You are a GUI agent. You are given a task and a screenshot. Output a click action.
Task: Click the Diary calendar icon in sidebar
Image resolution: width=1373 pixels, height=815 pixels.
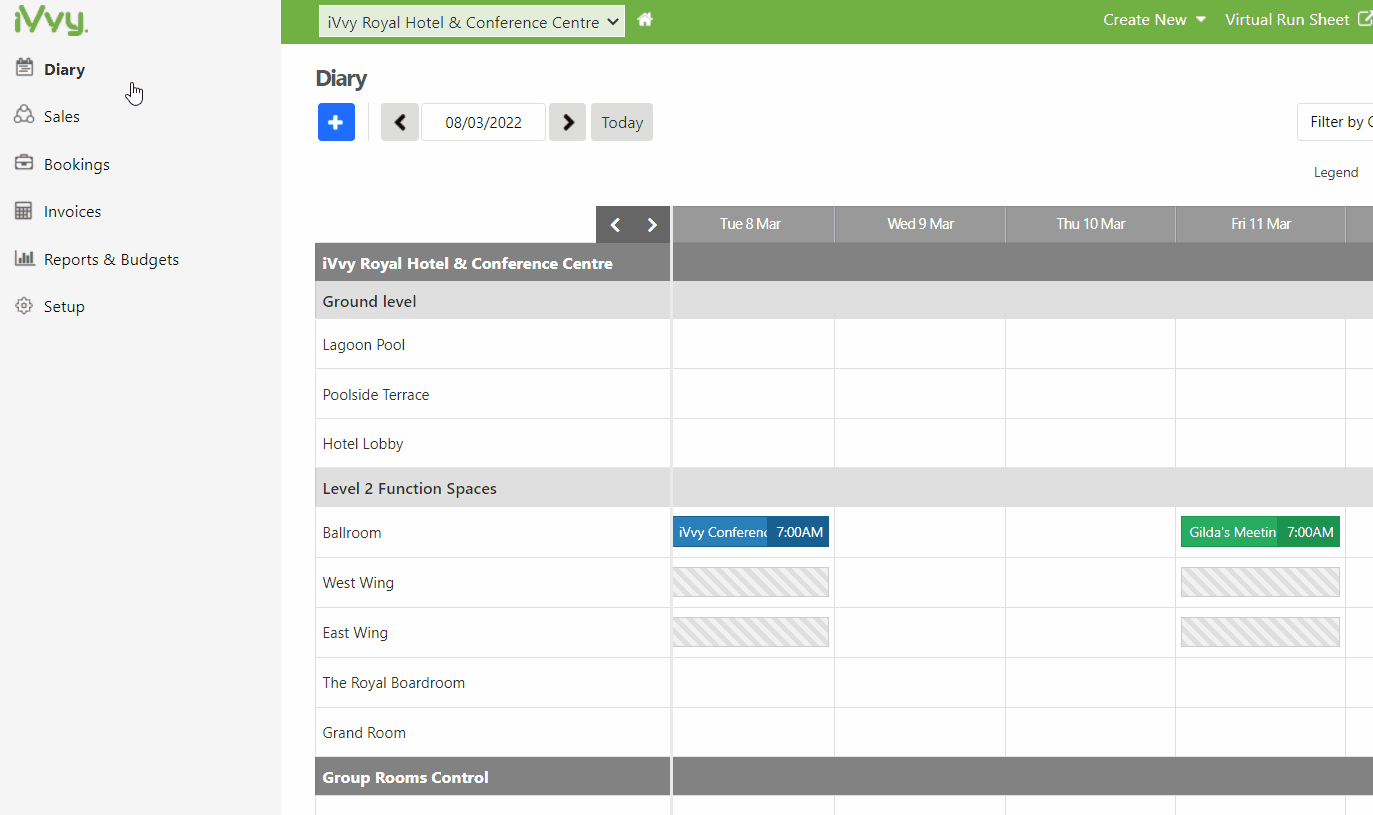(24, 68)
